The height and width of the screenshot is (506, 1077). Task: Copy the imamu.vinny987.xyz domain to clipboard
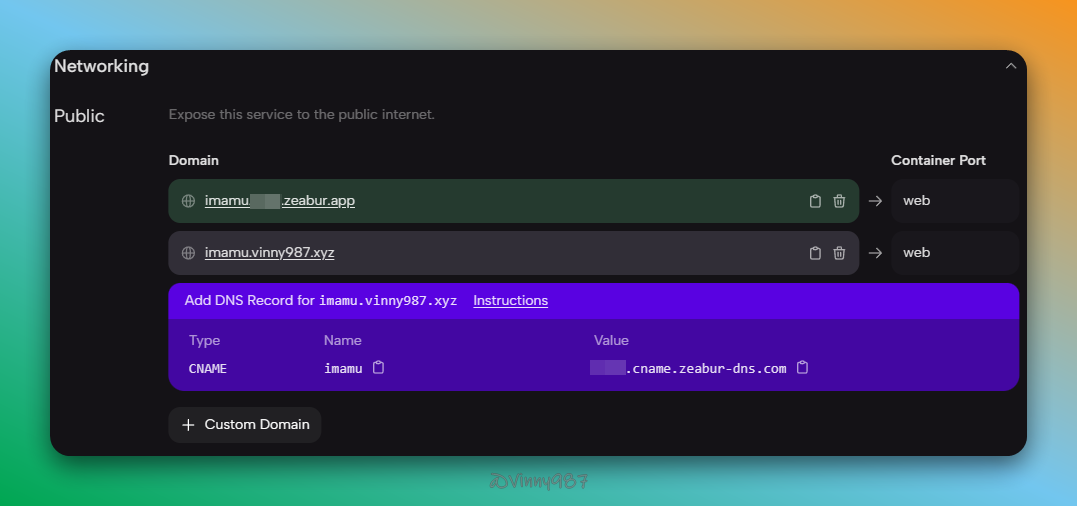click(x=815, y=253)
